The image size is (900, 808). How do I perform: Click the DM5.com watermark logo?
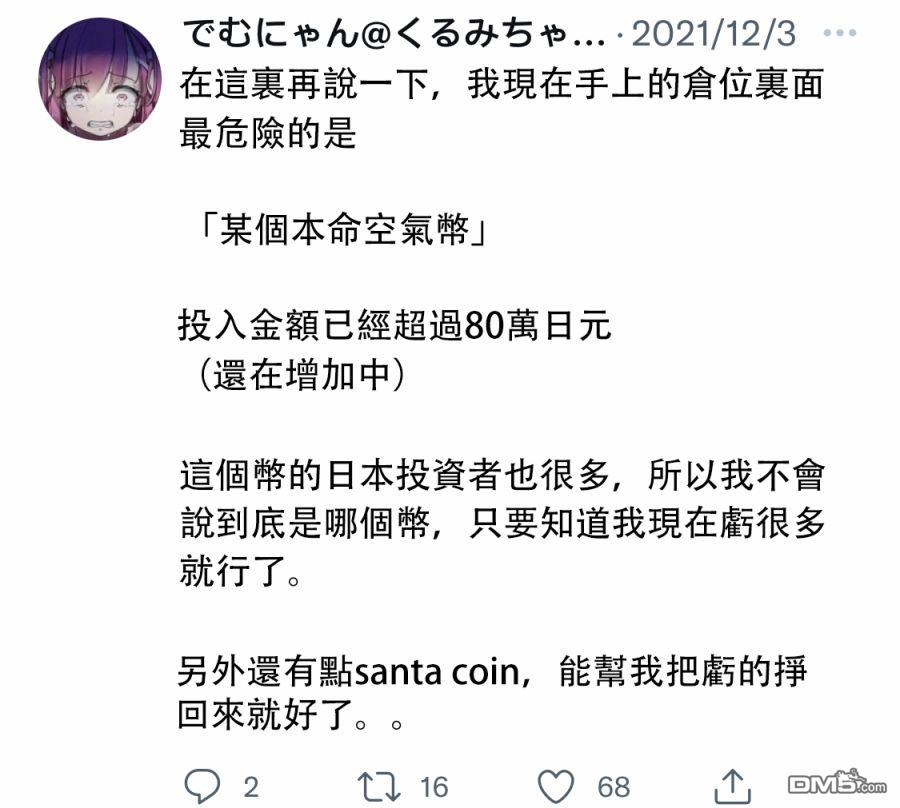[x=837, y=783]
